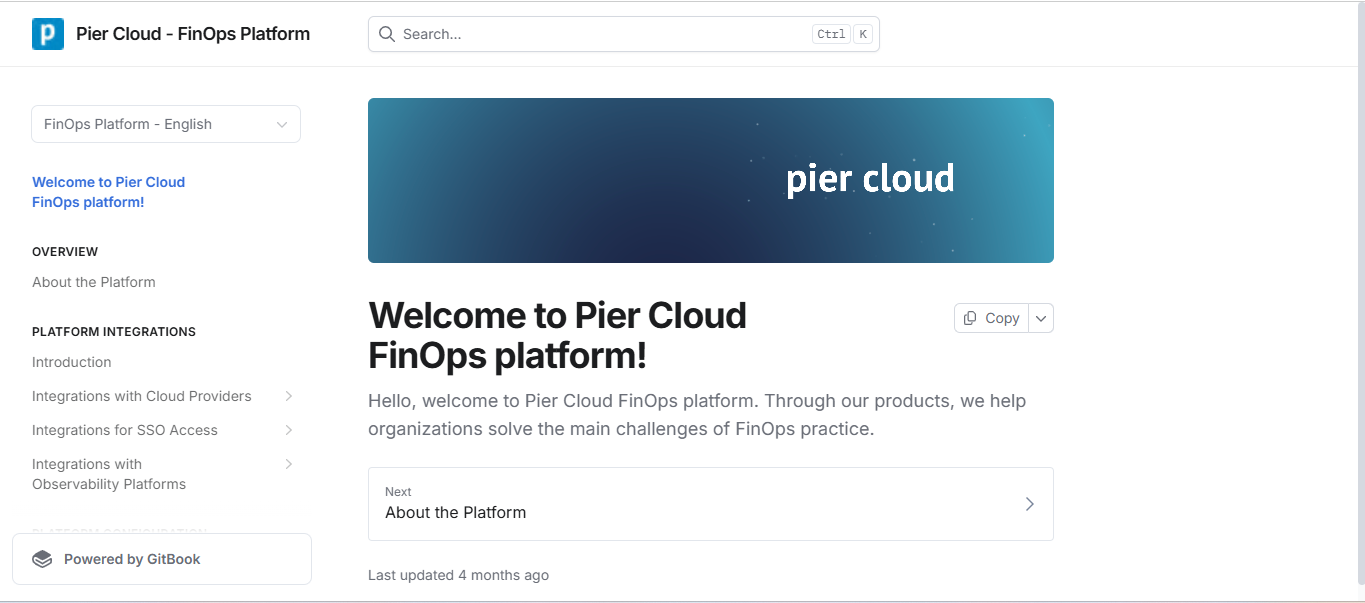Open About the Platform sidebar page
1365x603 pixels.
click(94, 282)
